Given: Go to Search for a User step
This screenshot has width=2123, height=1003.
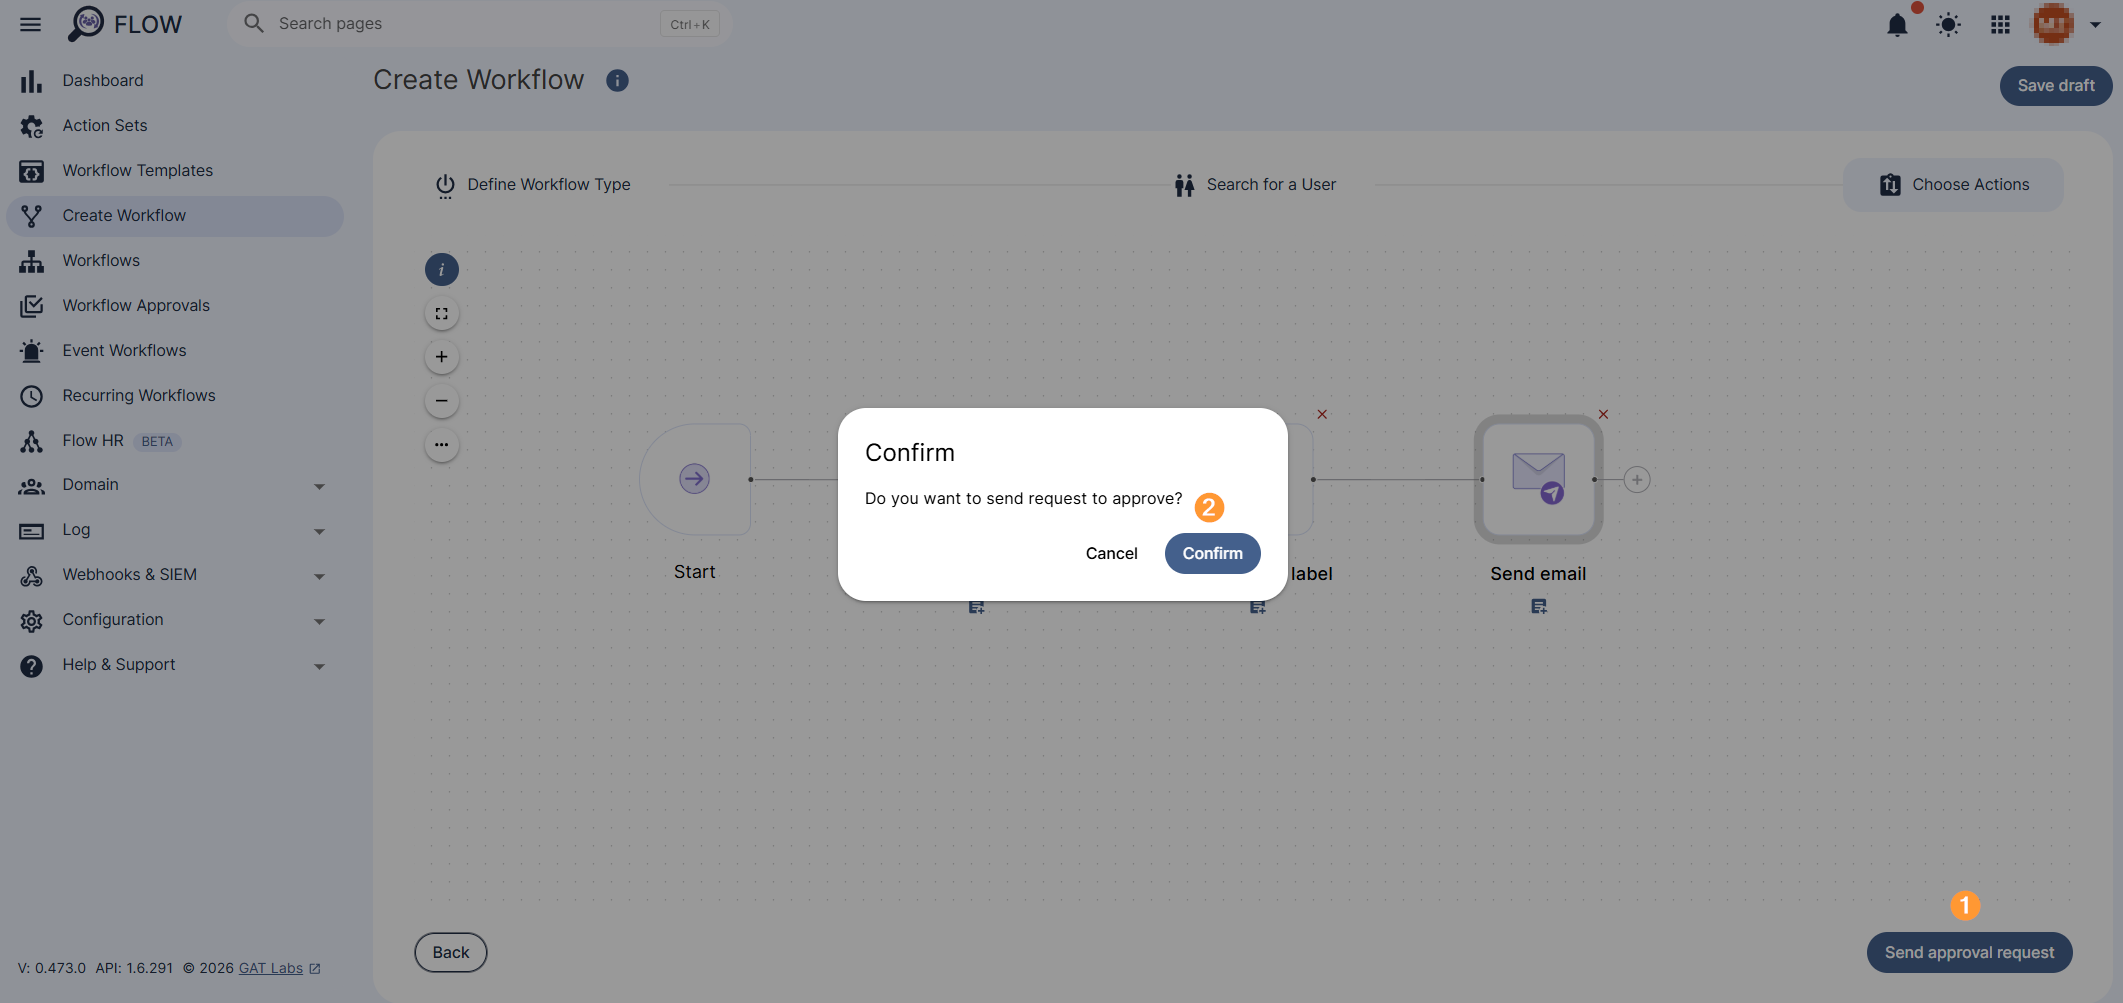Looking at the screenshot, I should click(1256, 185).
